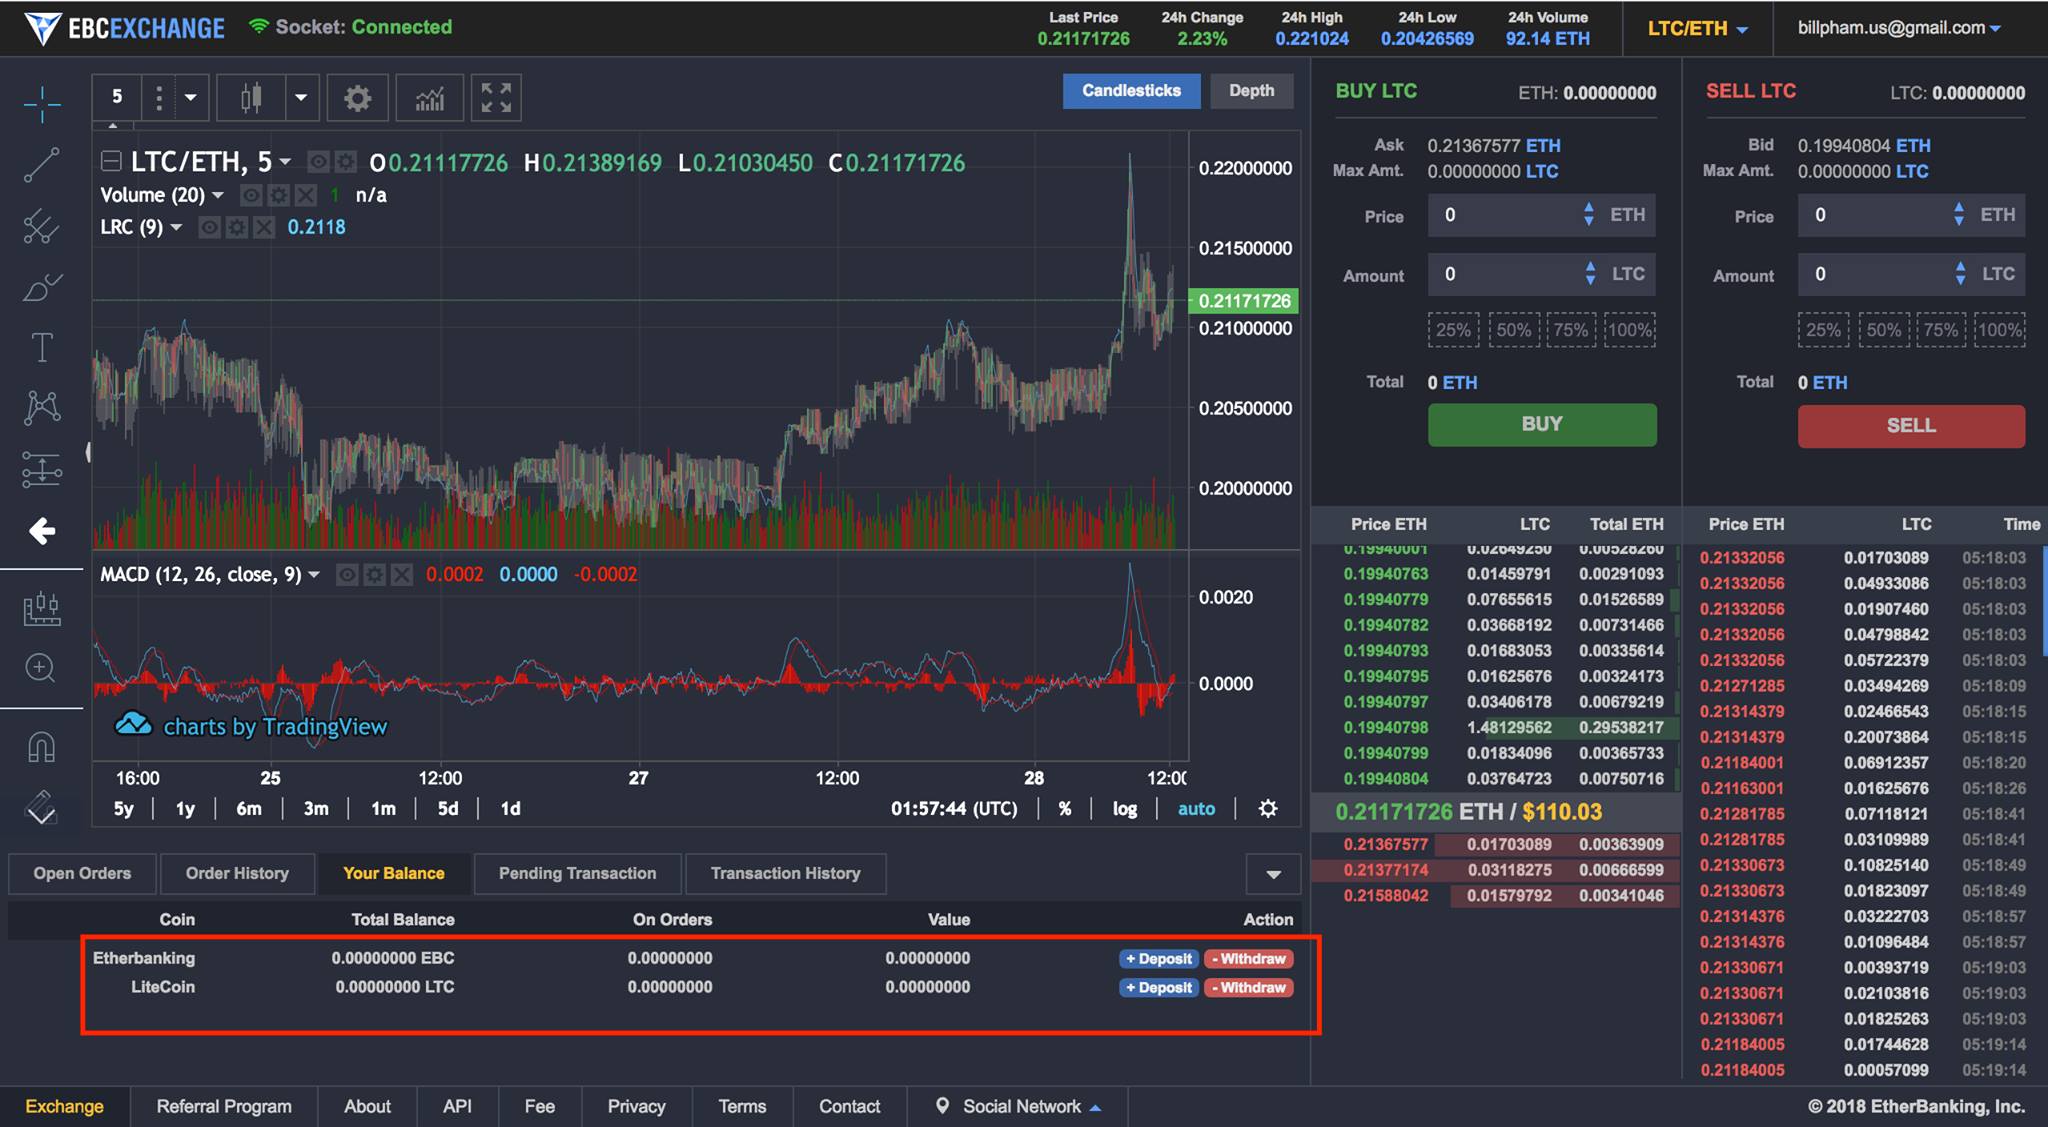Image resolution: width=2048 pixels, height=1127 pixels.
Task: Select the trend line drawing tool
Action: coord(41,165)
